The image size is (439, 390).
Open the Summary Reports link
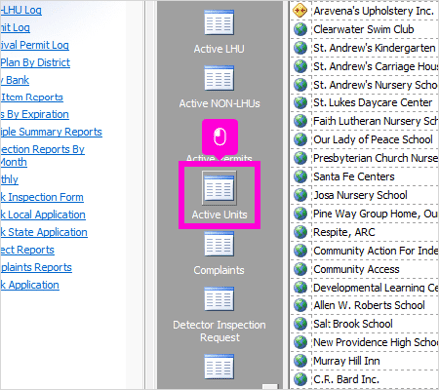[51, 132]
